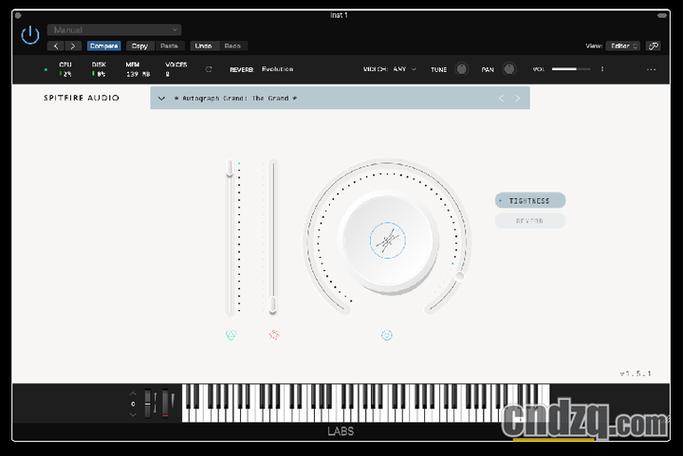
Task: Click the red dynamics icon below slider
Action: point(274,334)
